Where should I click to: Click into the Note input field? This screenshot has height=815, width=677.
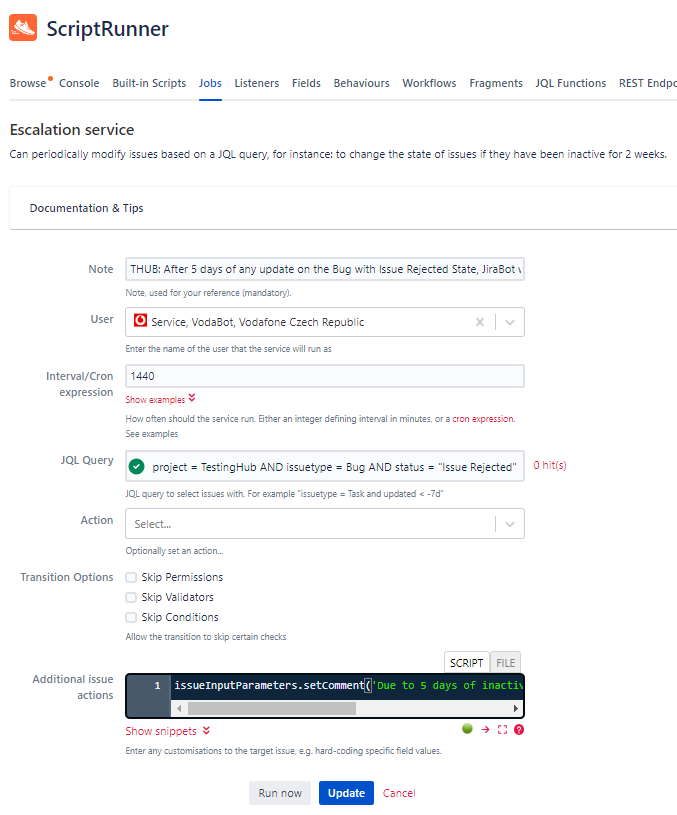pos(324,269)
